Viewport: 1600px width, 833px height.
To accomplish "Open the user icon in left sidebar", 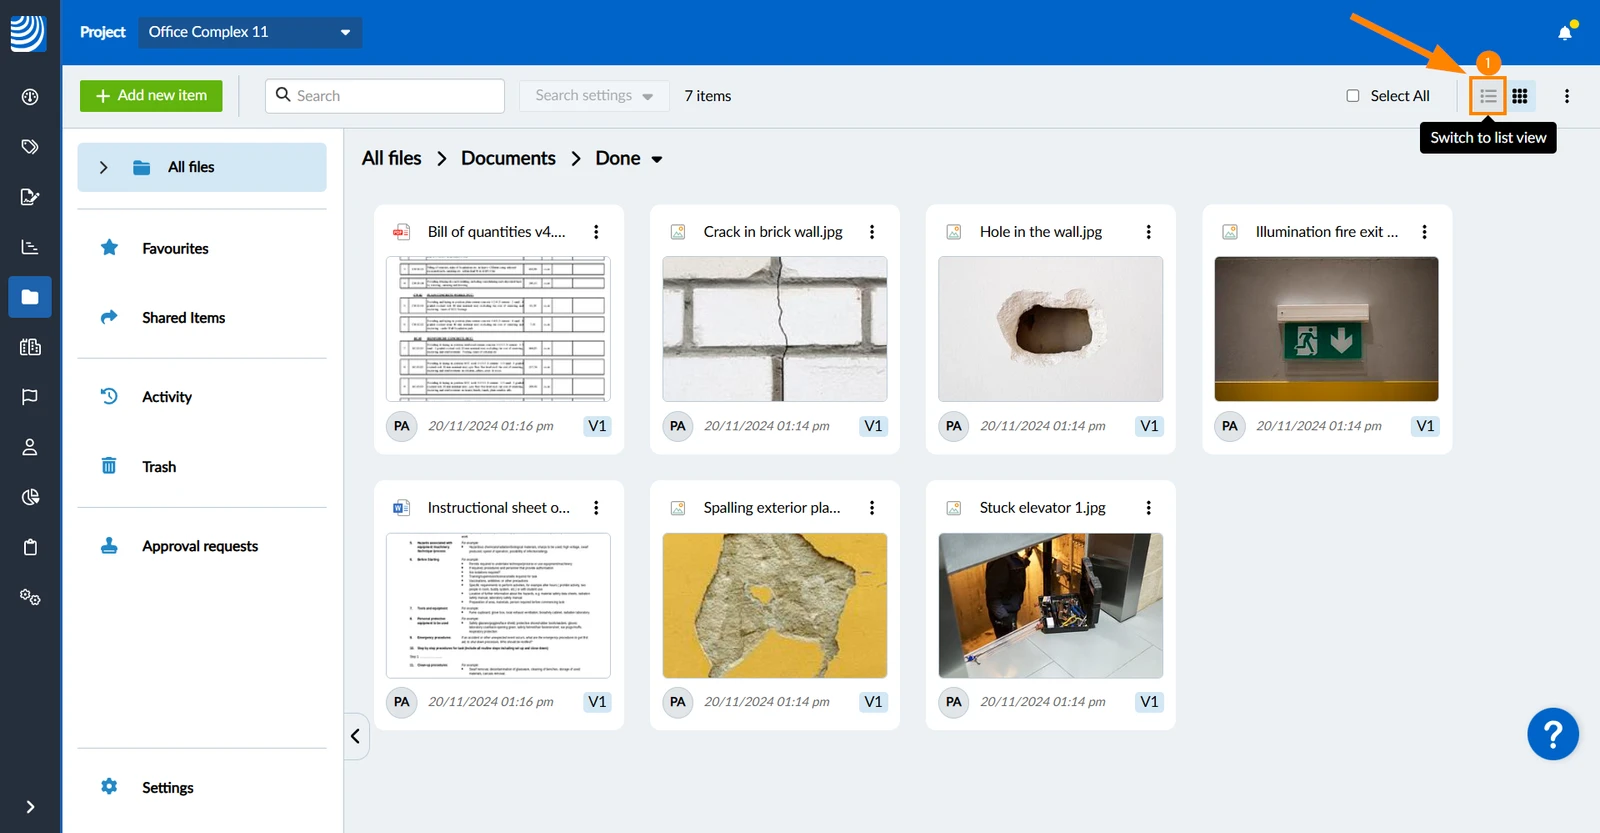I will [30, 447].
